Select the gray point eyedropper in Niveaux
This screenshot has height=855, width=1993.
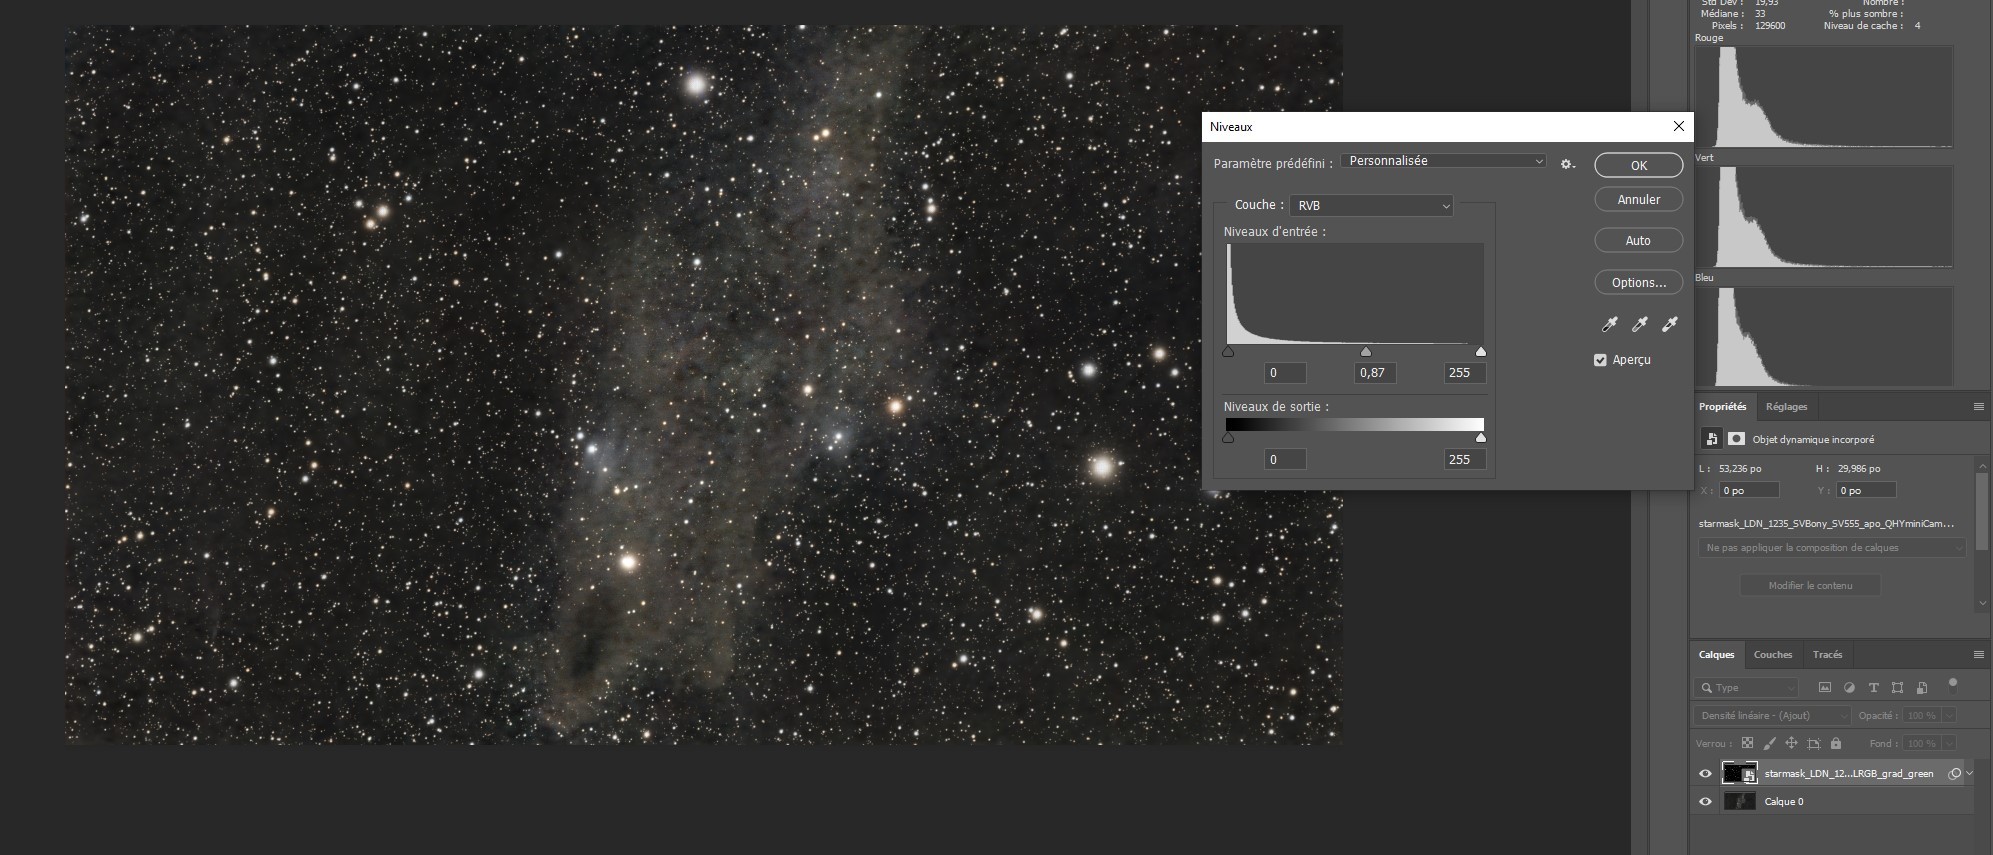click(x=1640, y=324)
